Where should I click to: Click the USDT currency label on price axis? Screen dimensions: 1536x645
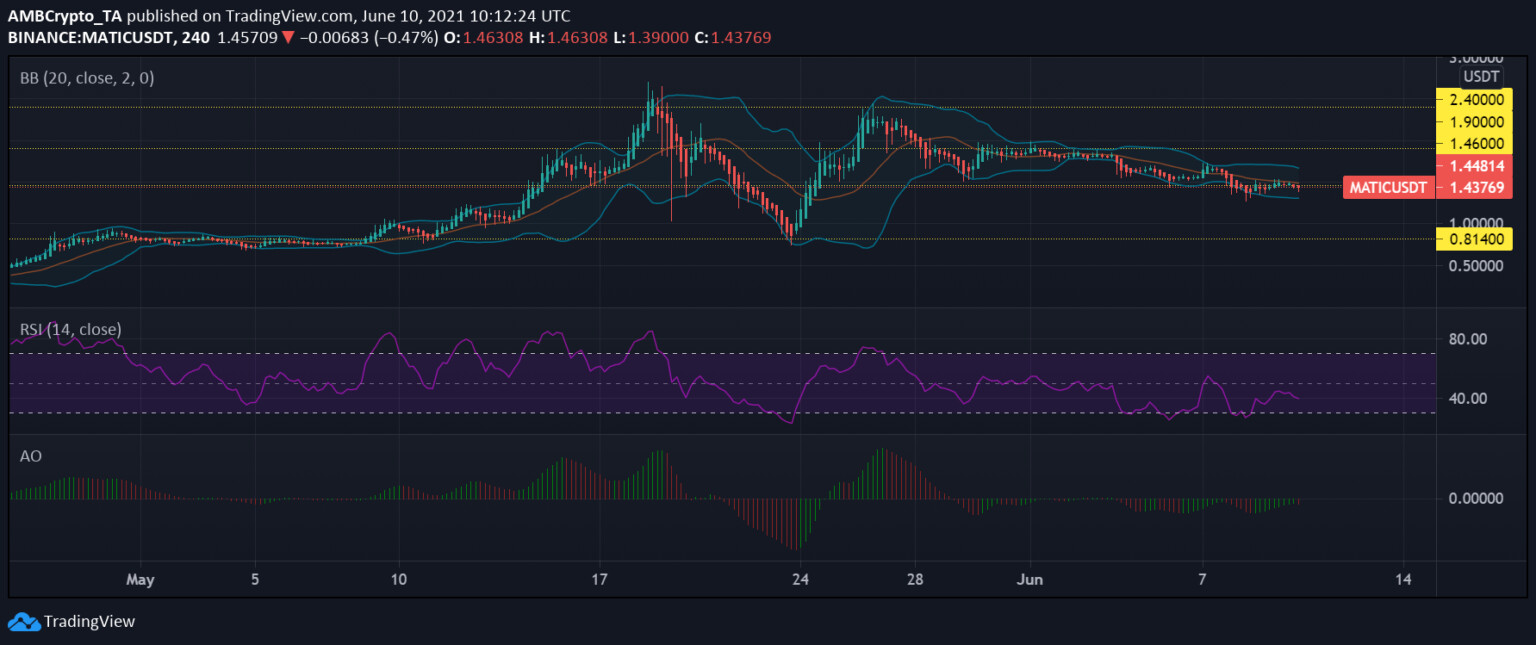[1481, 76]
